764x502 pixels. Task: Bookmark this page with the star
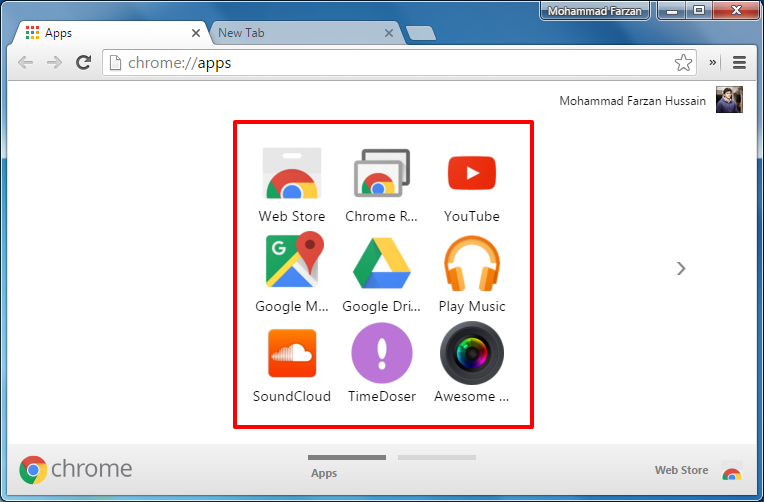click(683, 62)
